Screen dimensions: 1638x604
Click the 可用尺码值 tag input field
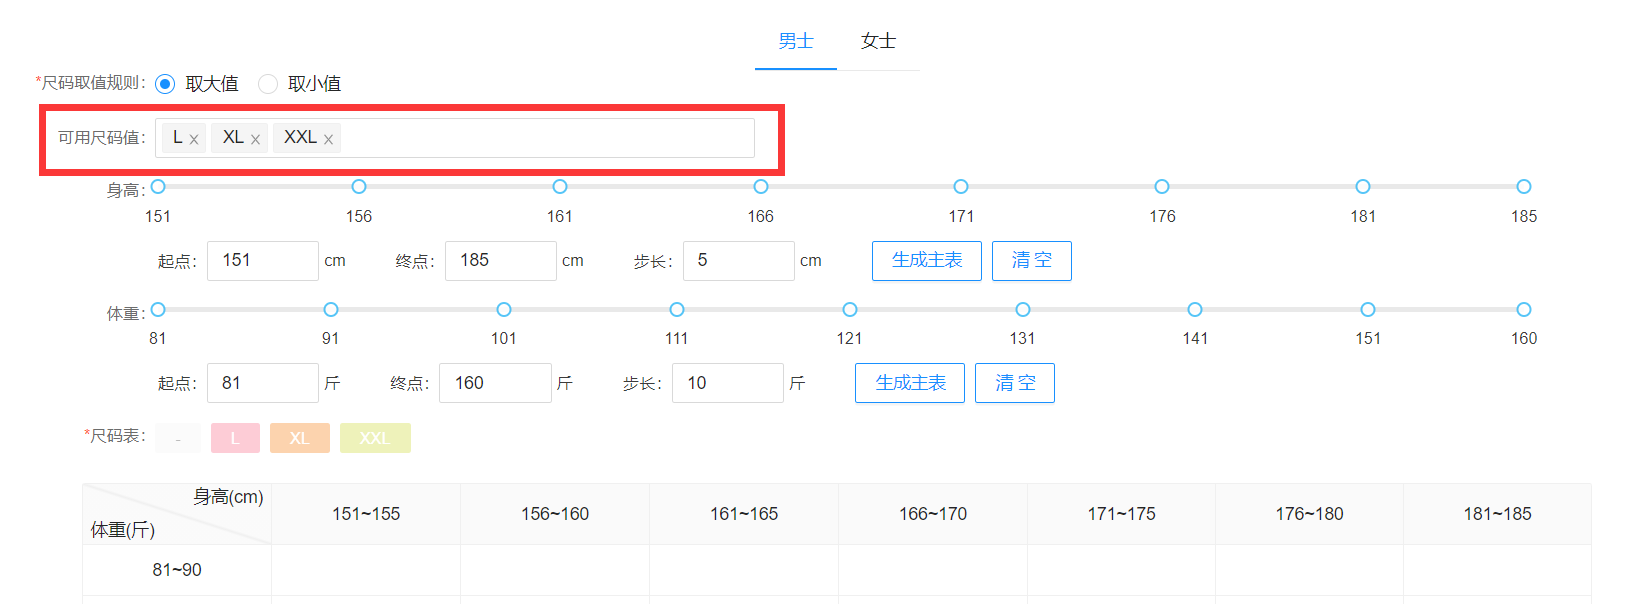[455, 138]
